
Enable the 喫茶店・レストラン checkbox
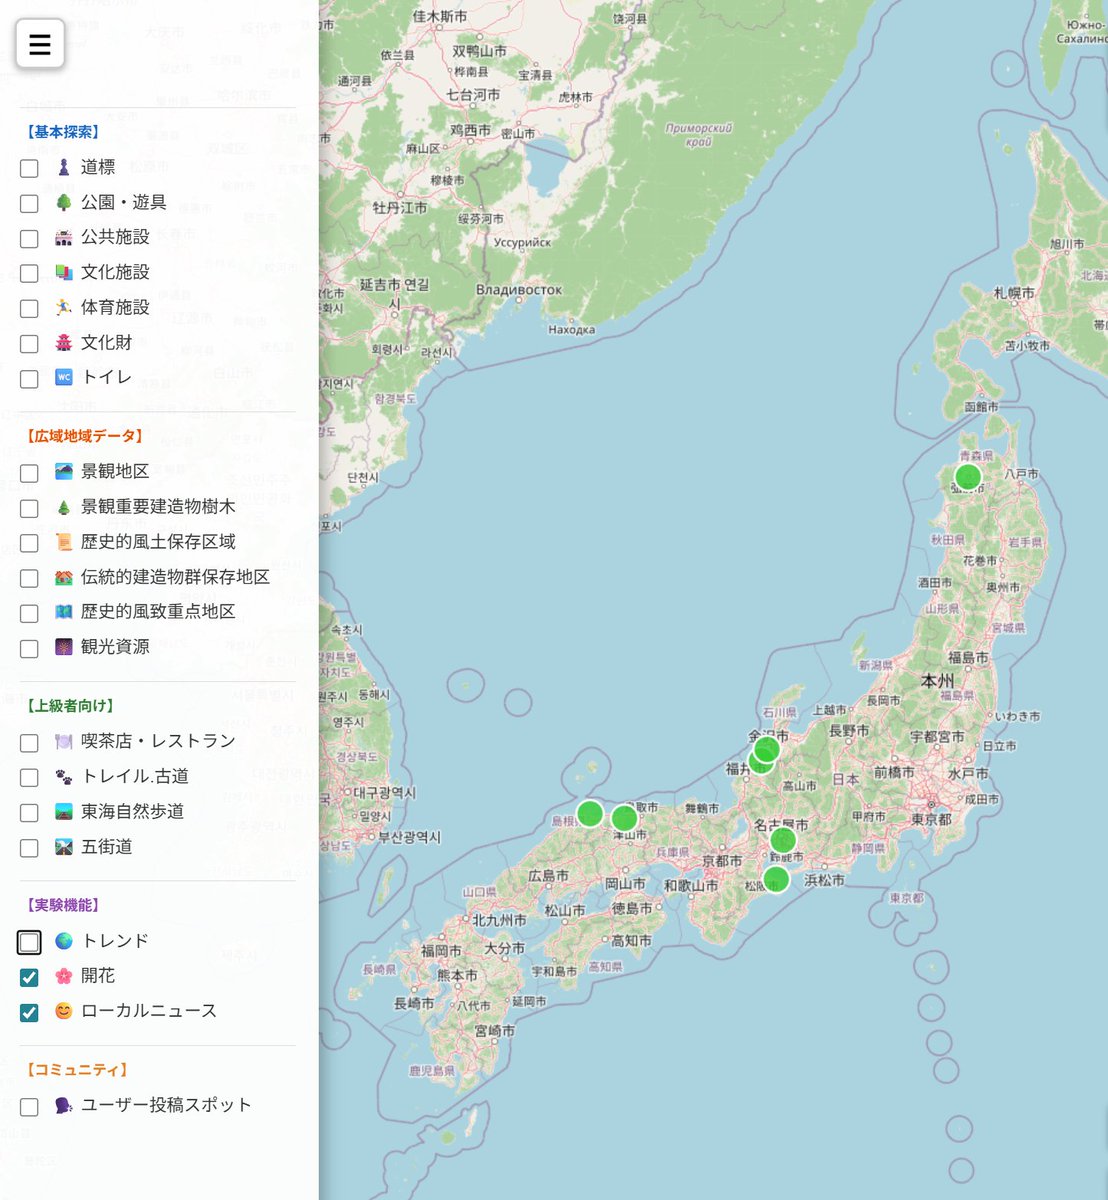(29, 742)
